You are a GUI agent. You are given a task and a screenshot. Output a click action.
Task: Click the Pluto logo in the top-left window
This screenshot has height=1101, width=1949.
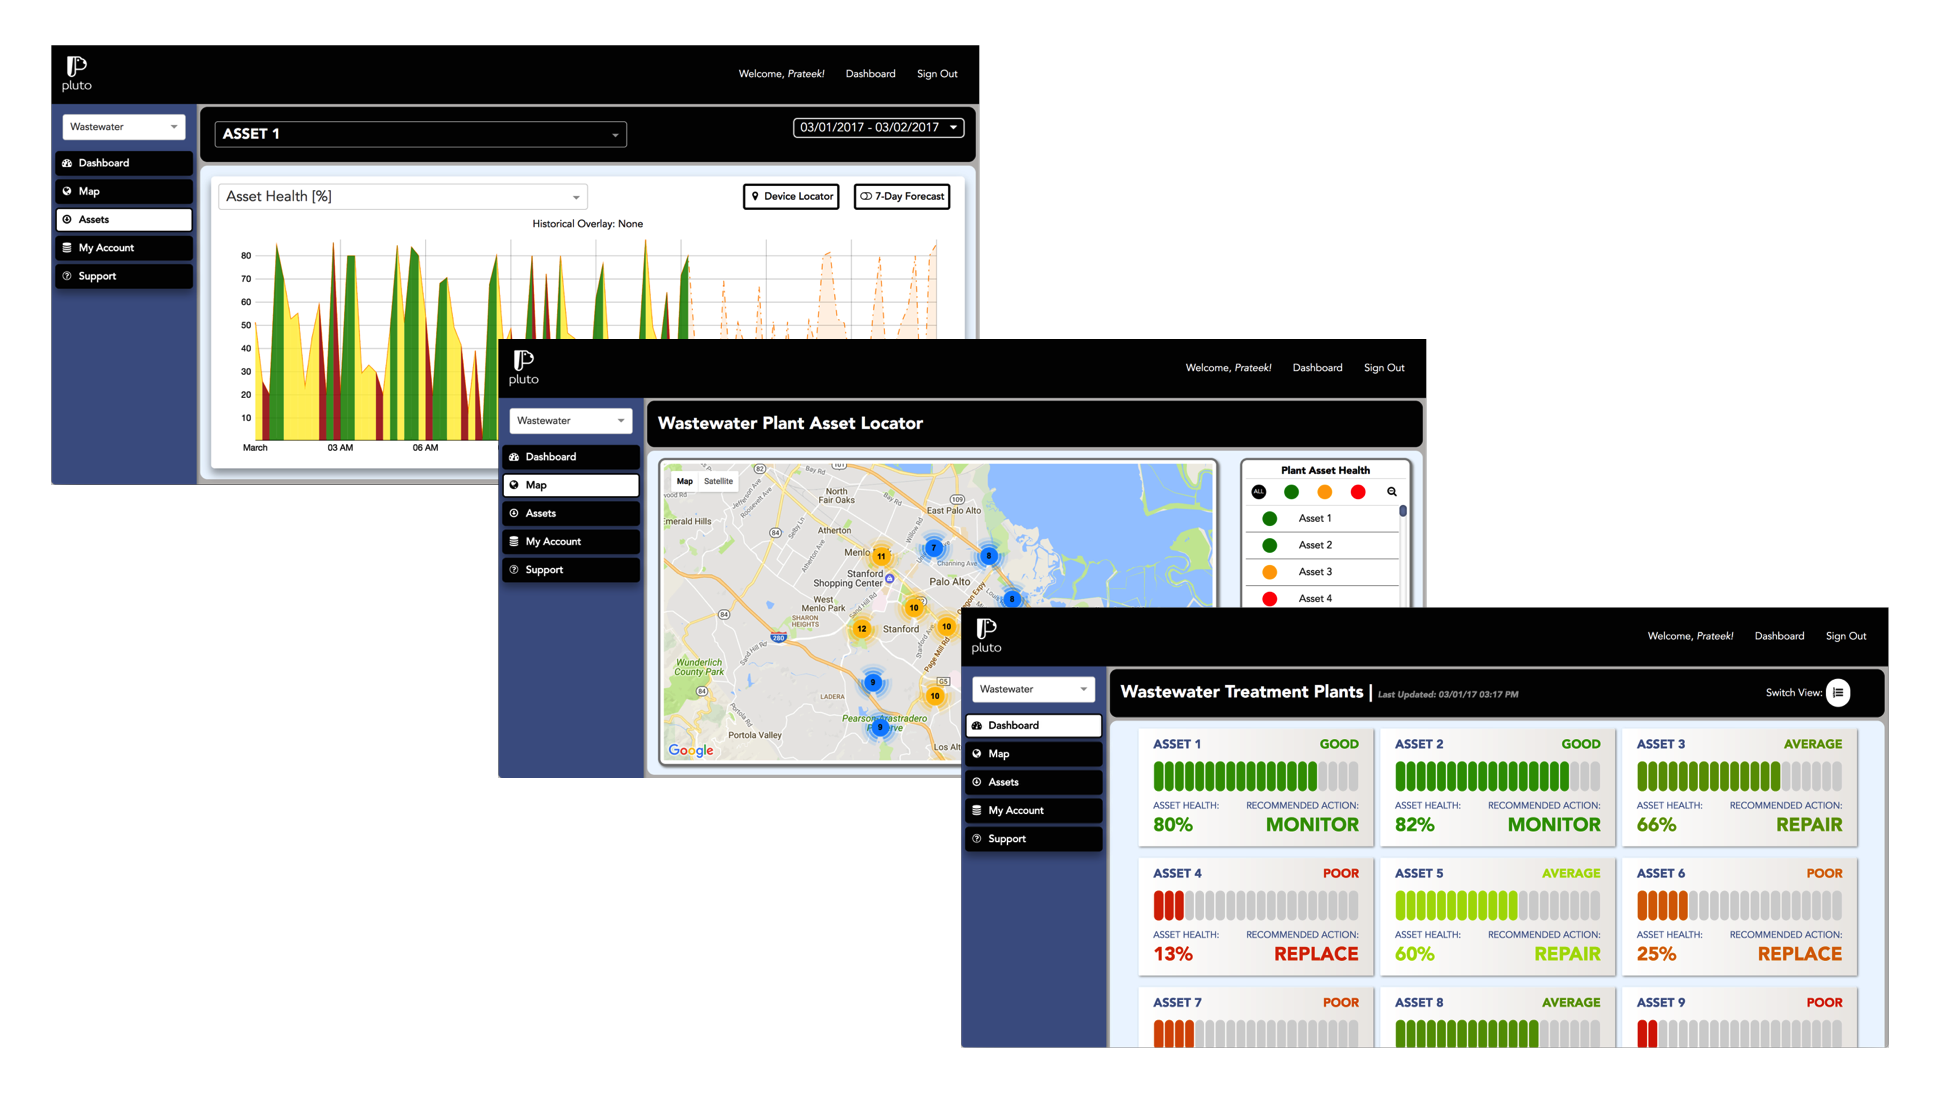[x=77, y=73]
